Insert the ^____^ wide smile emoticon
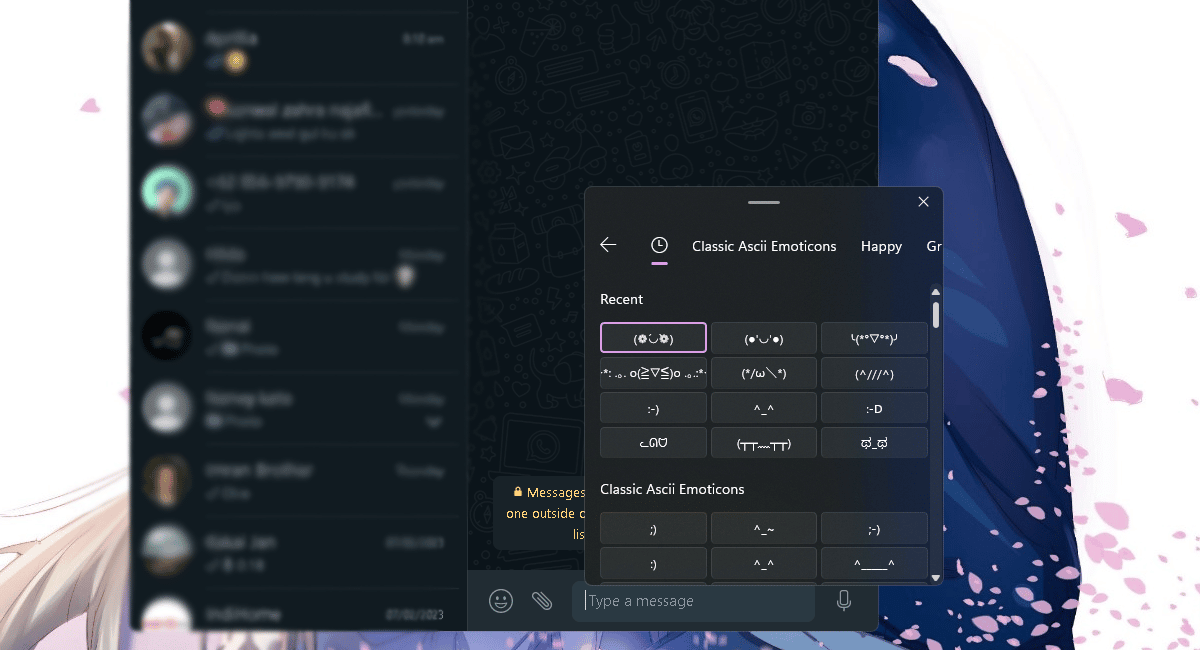The width and height of the screenshot is (1200, 650). point(874,563)
